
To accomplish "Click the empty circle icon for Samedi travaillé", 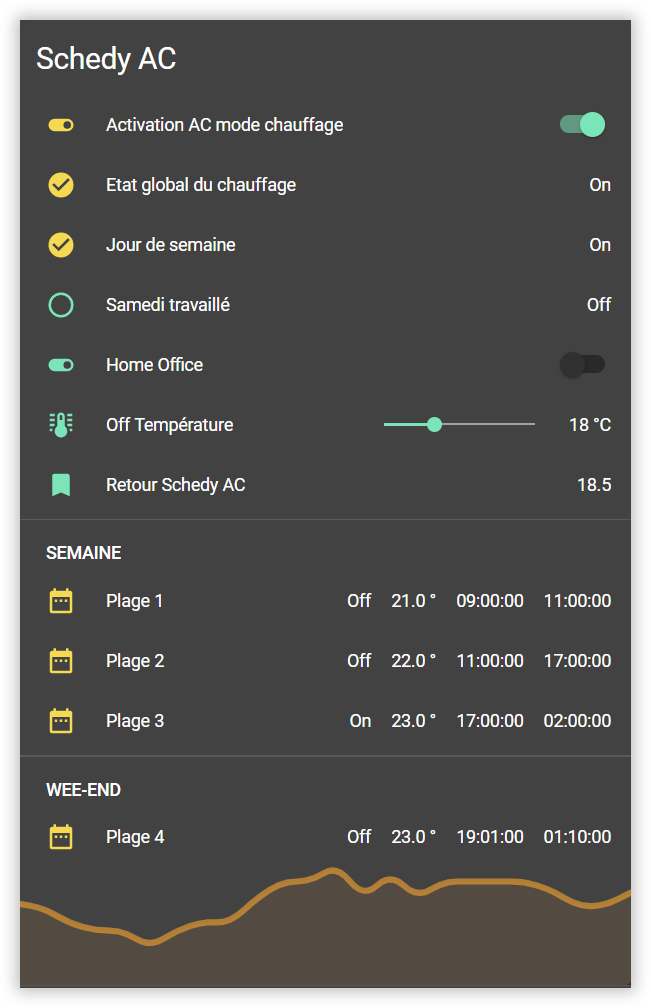I will tap(61, 305).
